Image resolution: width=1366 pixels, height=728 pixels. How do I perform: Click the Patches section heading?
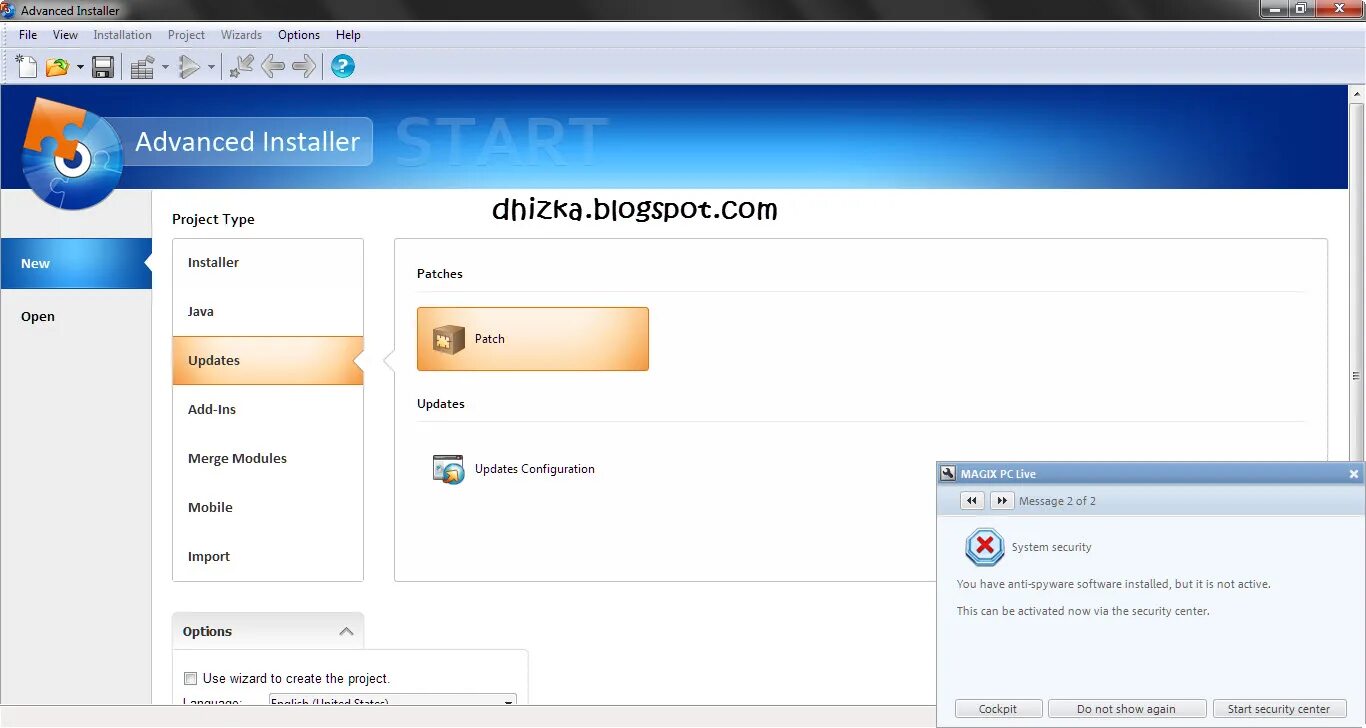pos(440,274)
